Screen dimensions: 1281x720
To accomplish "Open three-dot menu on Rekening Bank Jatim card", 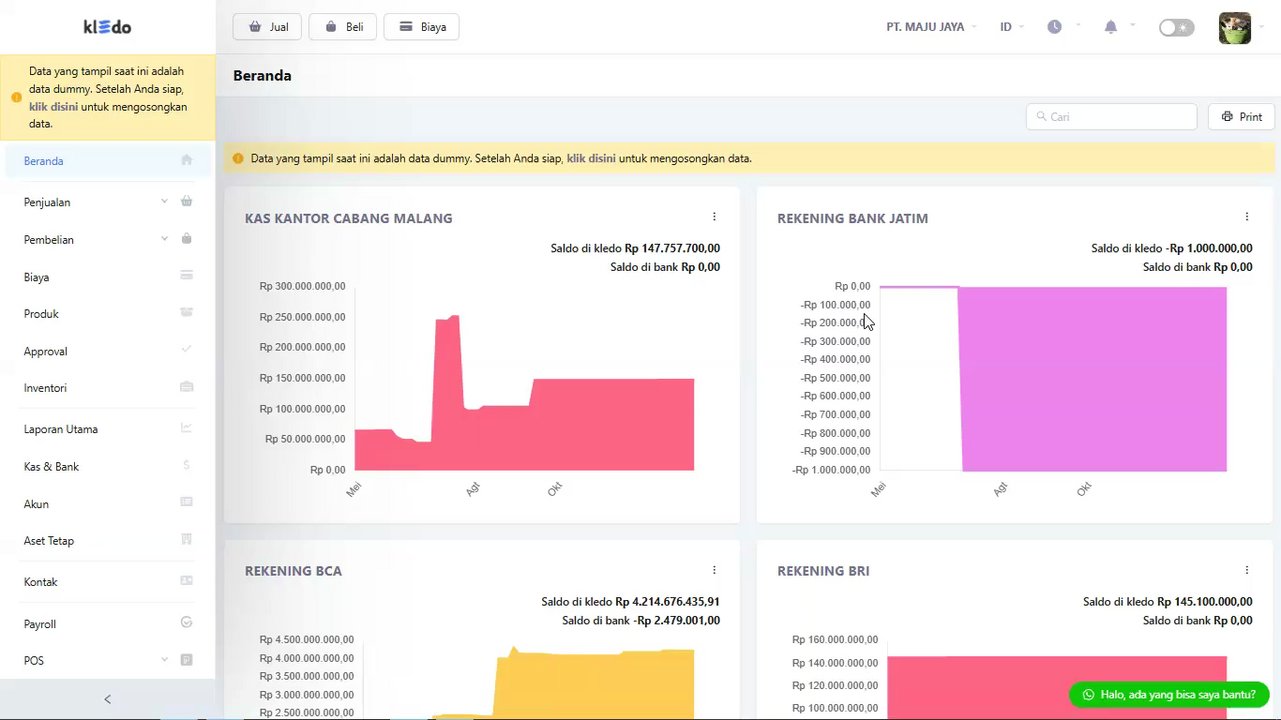I will click(x=1246, y=217).
